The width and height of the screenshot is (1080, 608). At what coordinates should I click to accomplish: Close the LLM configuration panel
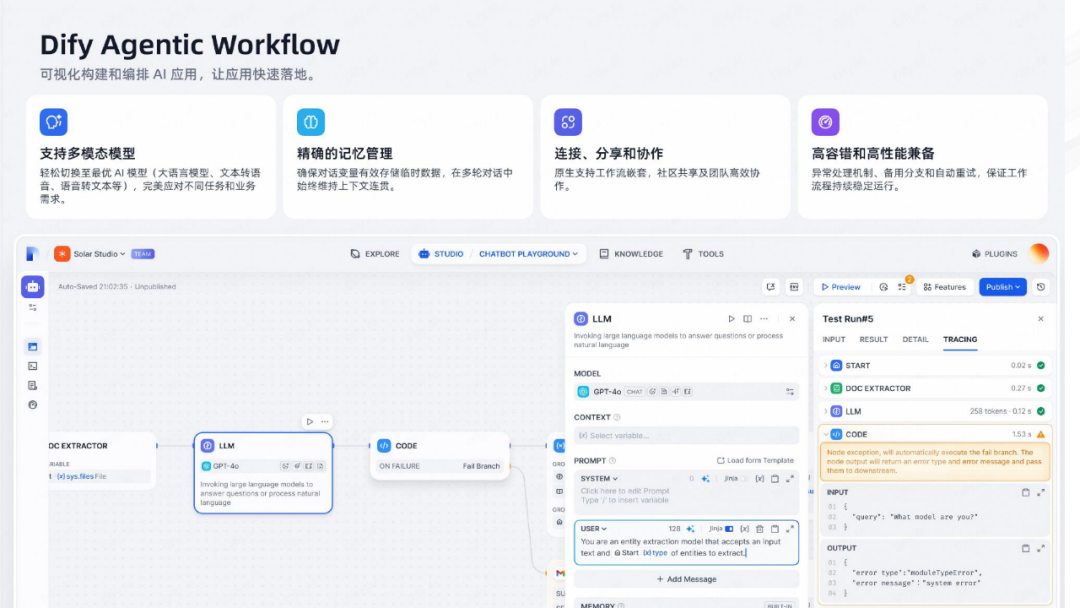pos(792,319)
